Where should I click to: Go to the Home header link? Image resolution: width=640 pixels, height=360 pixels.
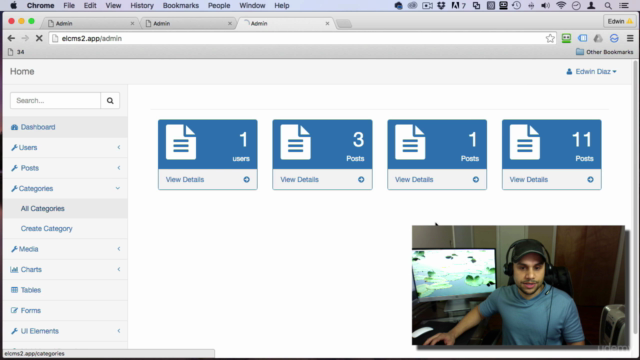(x=22, y=71)
